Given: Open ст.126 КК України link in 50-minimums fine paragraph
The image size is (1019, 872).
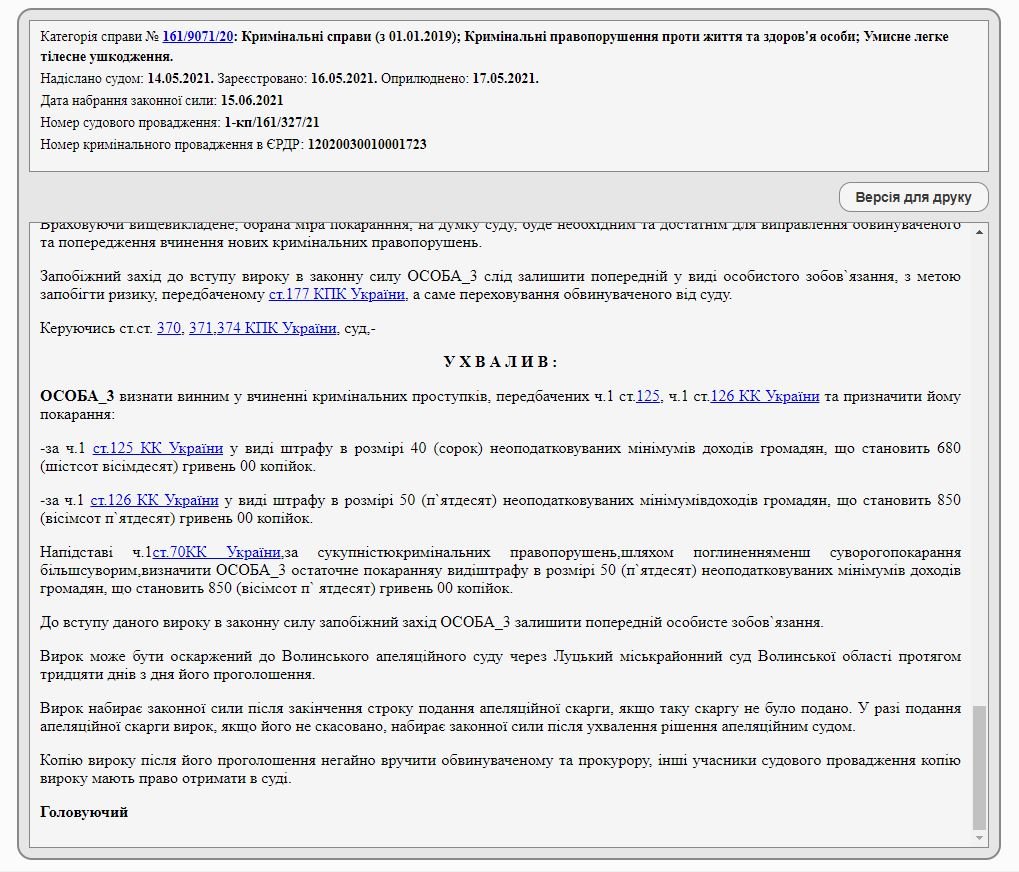Looking at the screenshot, I should coord(154,500).
